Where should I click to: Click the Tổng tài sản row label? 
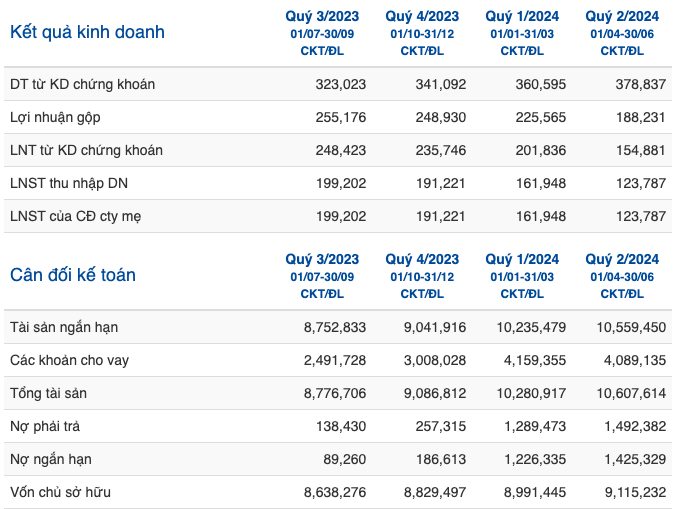pos(48,393)
